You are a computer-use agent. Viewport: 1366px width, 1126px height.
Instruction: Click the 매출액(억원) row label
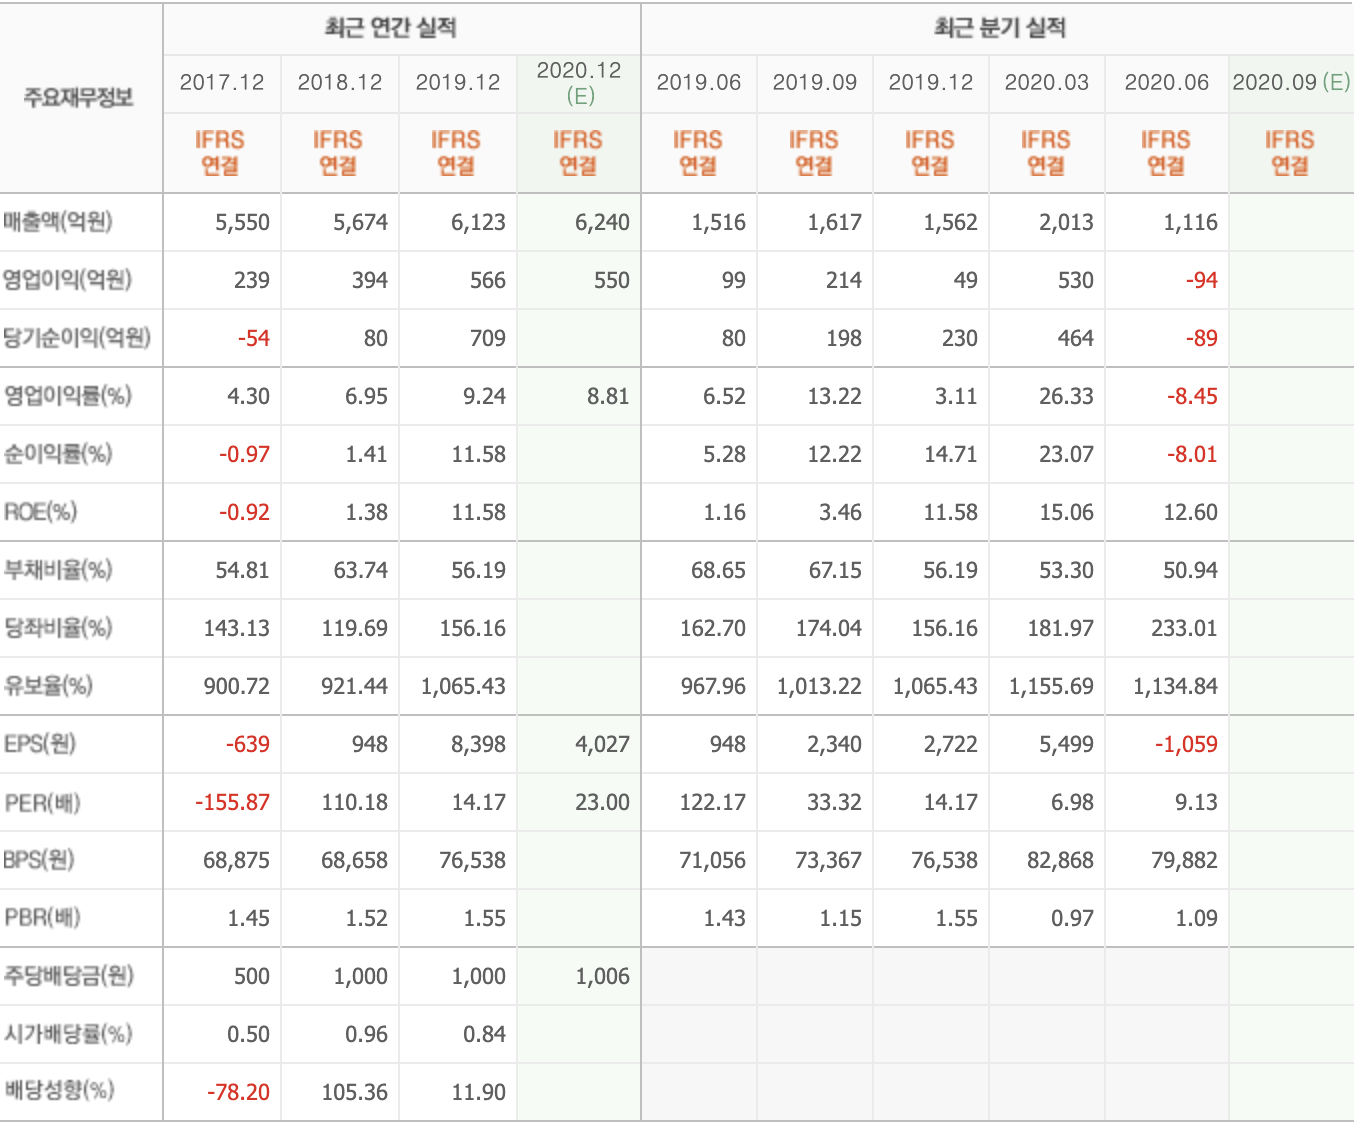[58, 222]
